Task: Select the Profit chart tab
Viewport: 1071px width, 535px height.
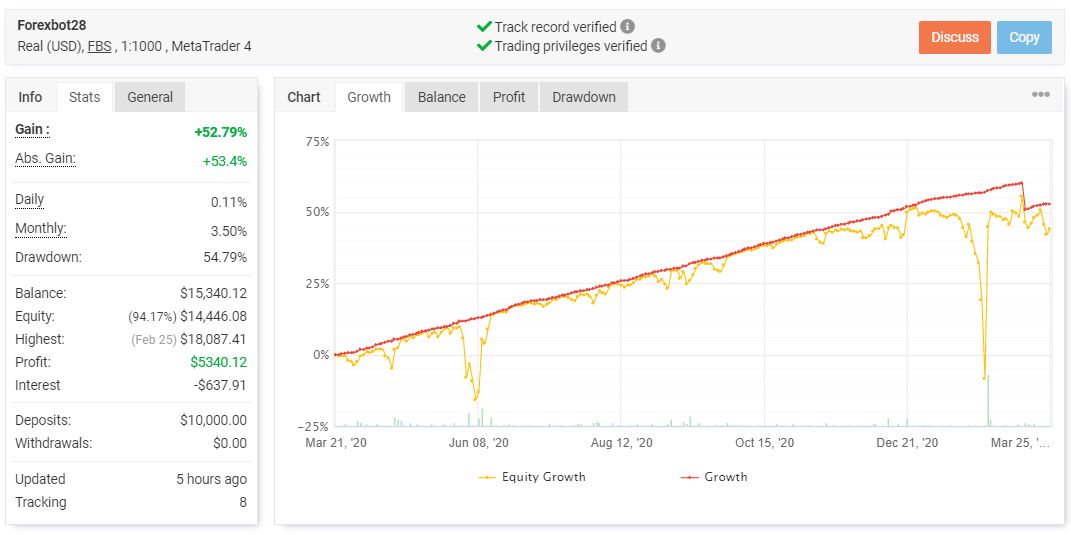Action: [509, 97]
